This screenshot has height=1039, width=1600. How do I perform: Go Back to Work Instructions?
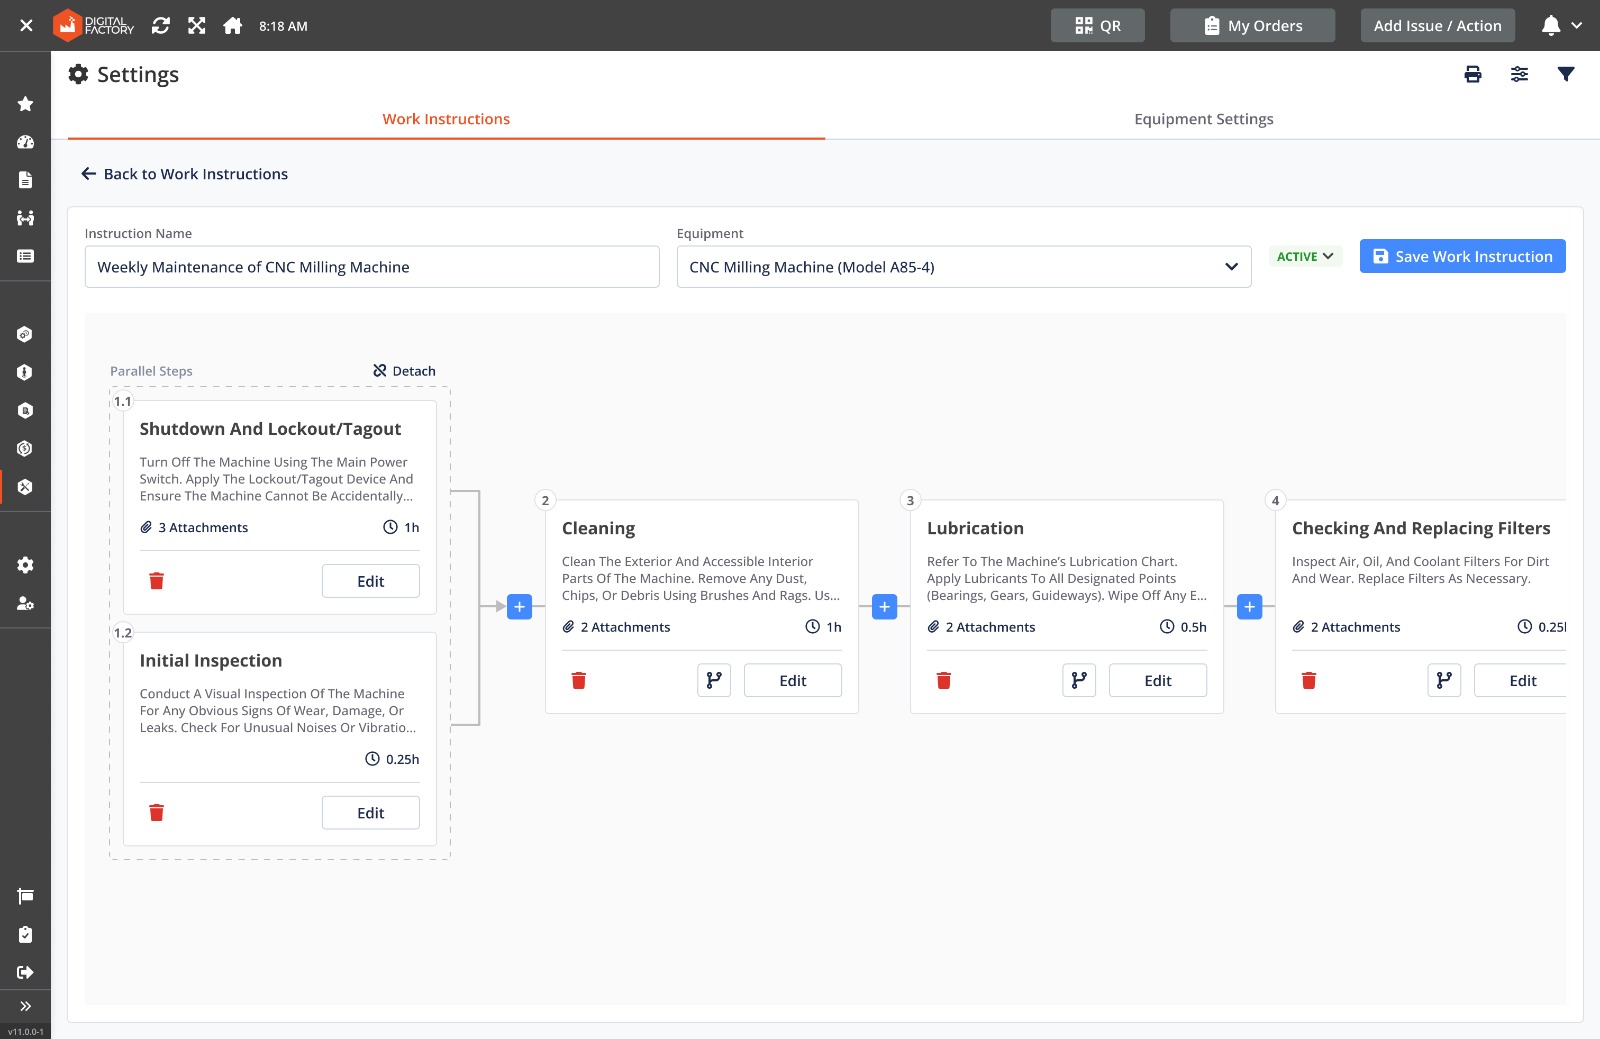[x=185, y=174]
